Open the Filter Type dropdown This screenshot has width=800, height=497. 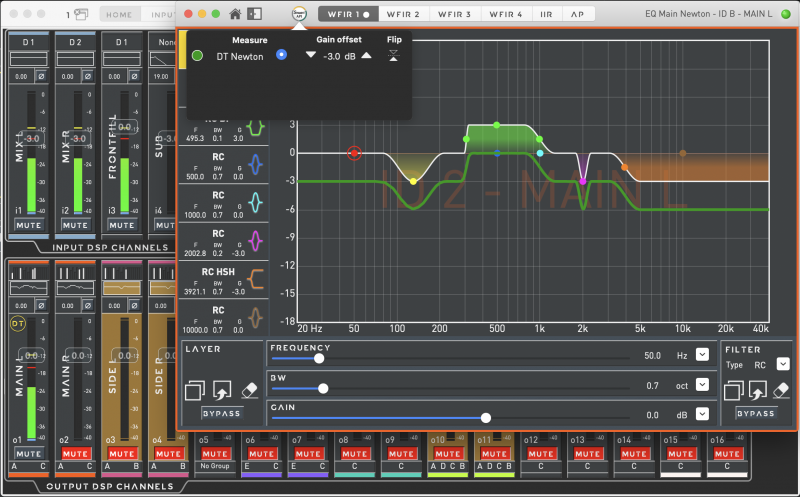782,364
